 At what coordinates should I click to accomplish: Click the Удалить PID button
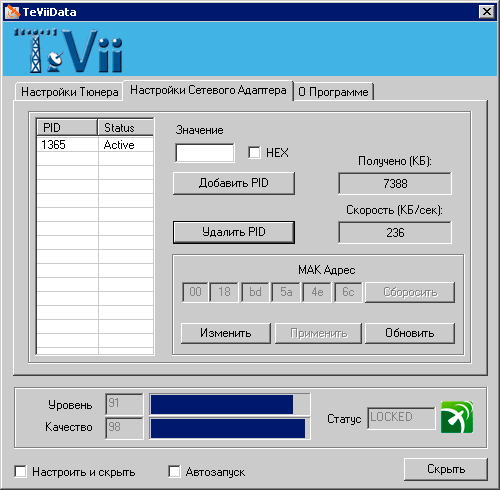[x=234, y=232]
